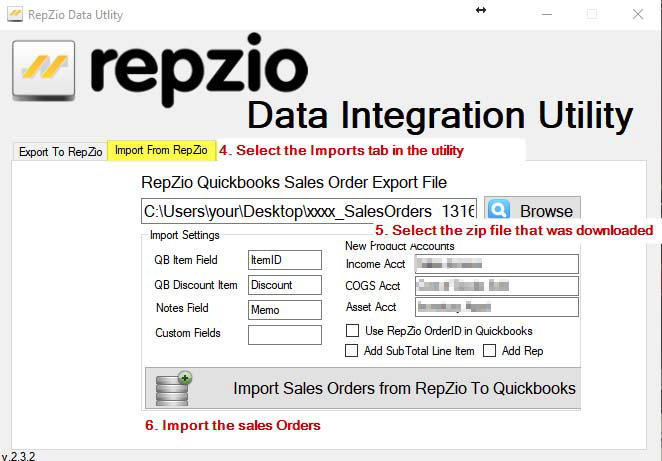Click the RepZio Quickbooks Sales Order Export File label
Viewport: 662px width, 461px height.
(294, 182)
